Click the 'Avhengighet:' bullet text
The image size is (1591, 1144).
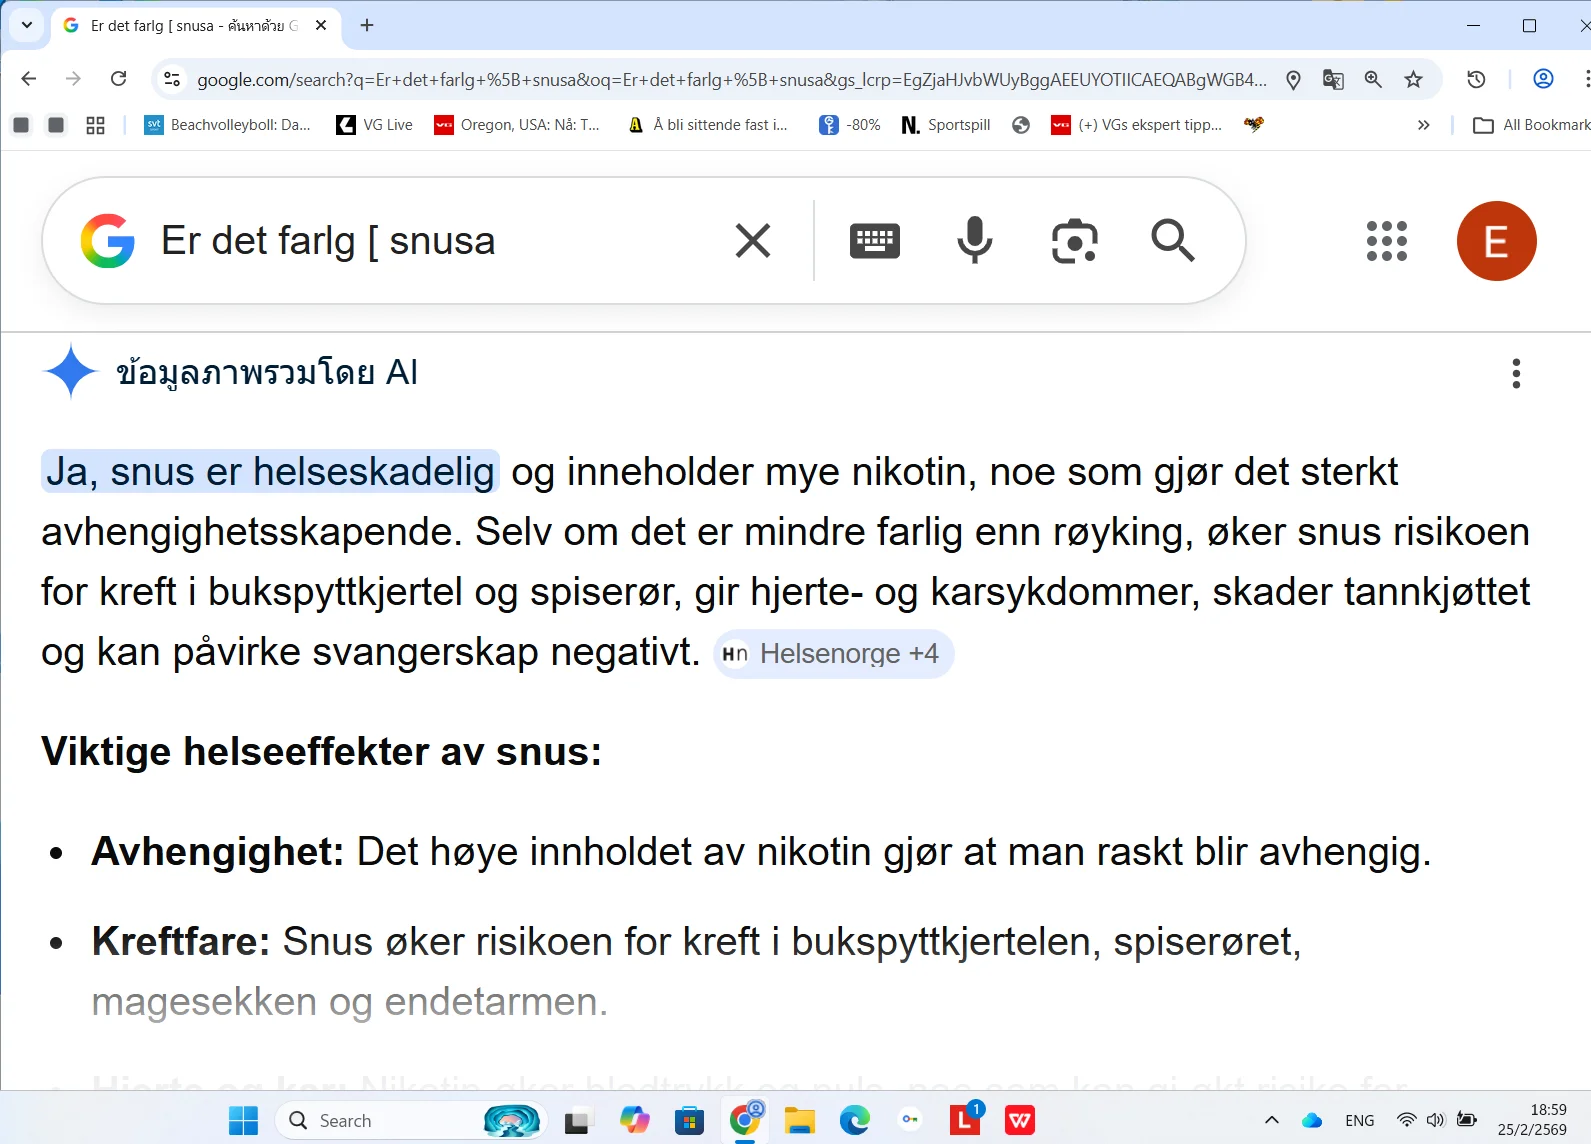[x=217, y=851]
